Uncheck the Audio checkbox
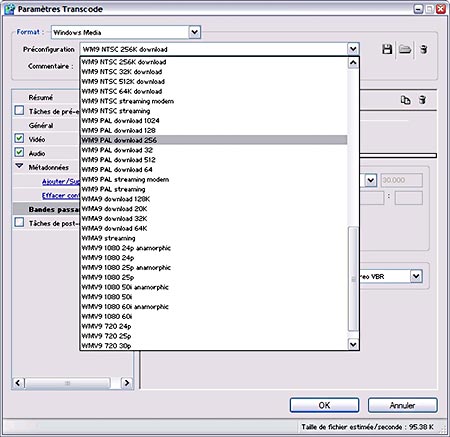 (19, 152)
